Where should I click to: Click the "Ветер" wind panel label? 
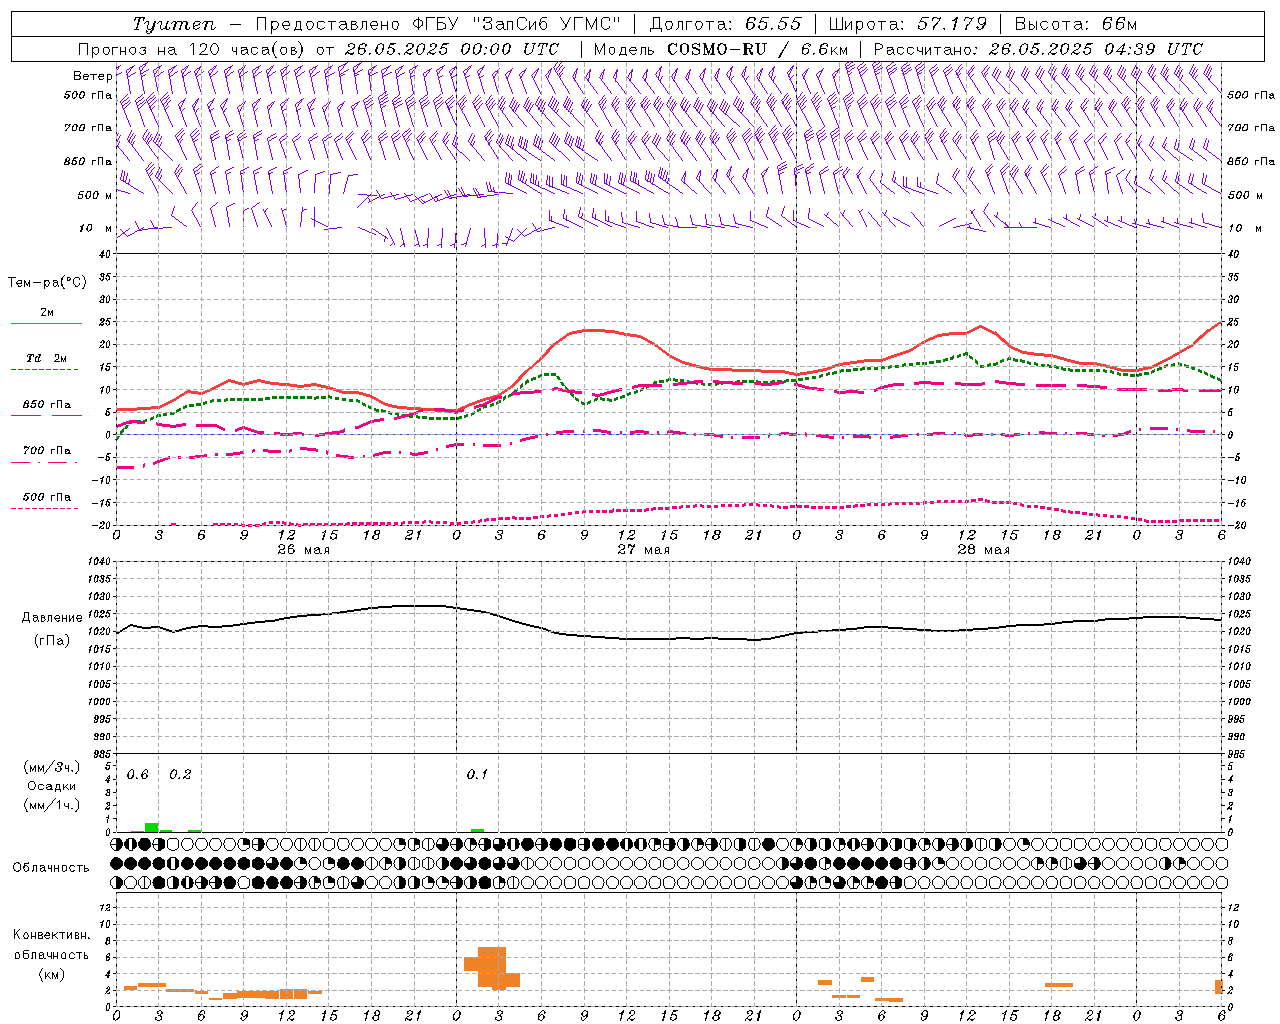(92, 76)
